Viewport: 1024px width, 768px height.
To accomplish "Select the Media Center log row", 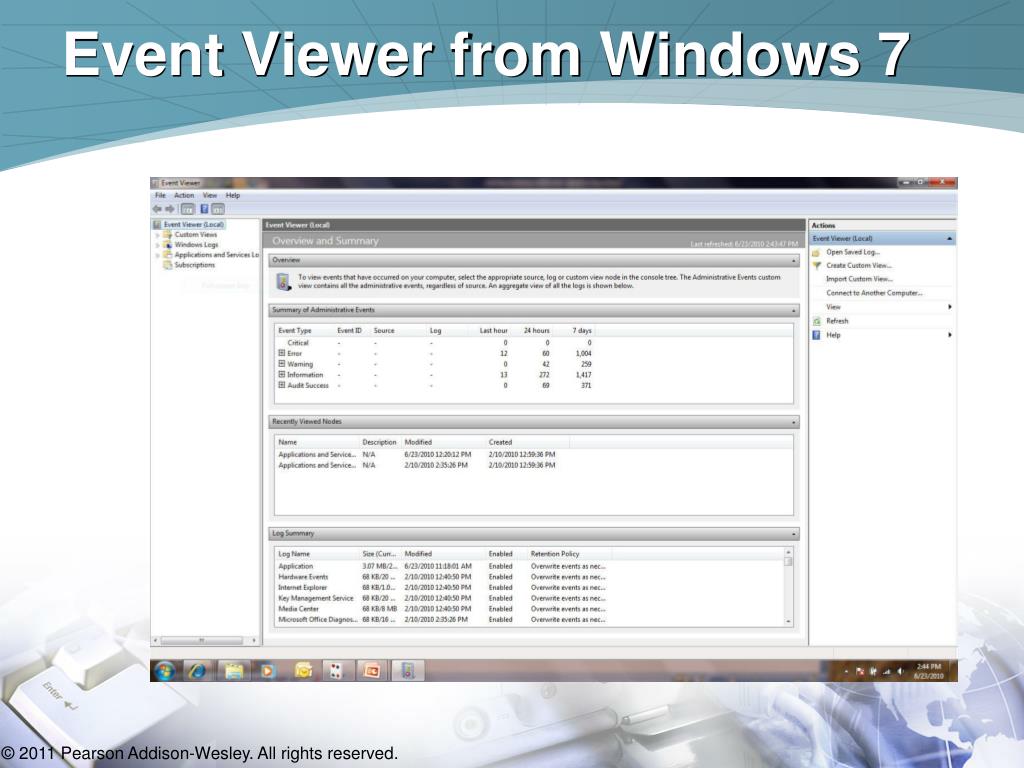I will coord(442,609).
